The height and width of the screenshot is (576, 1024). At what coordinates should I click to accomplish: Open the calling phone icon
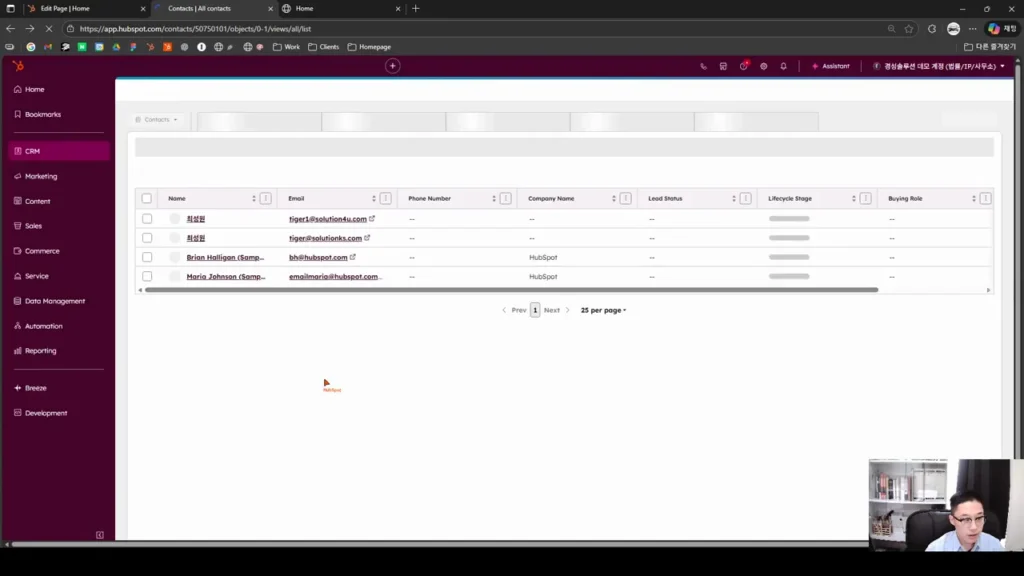point(703,67)
